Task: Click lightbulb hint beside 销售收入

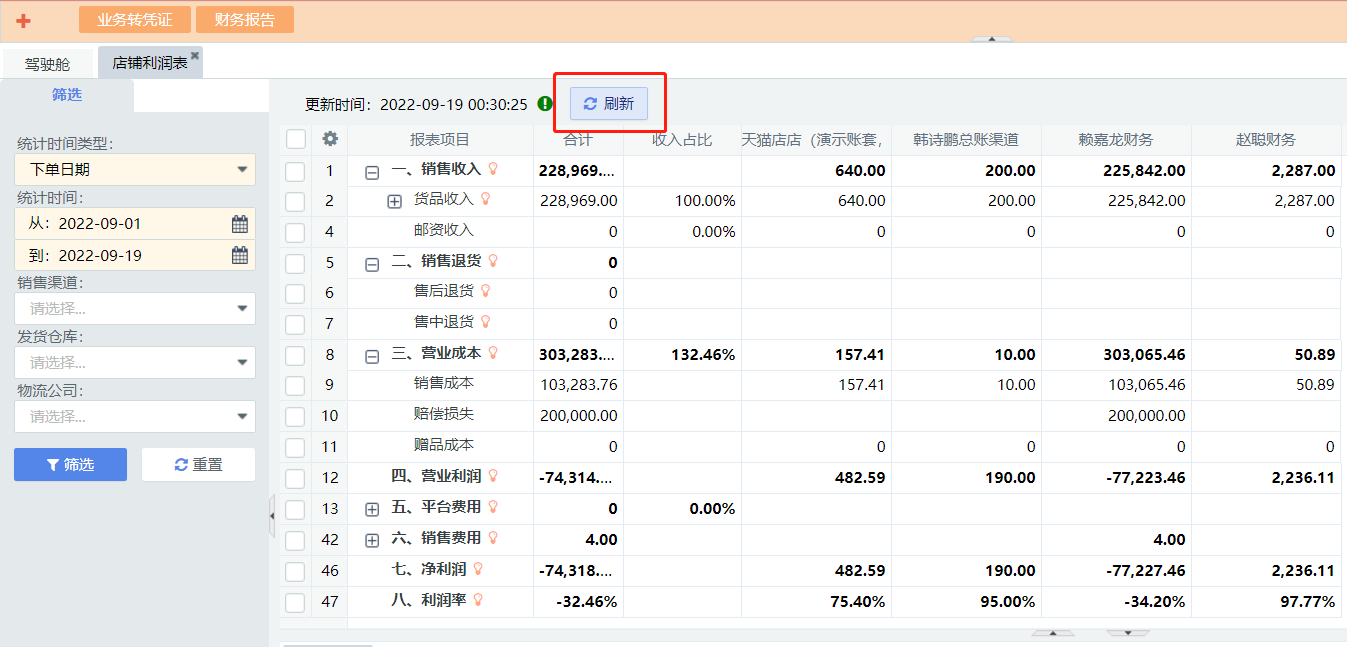Action: coord(492,169)
